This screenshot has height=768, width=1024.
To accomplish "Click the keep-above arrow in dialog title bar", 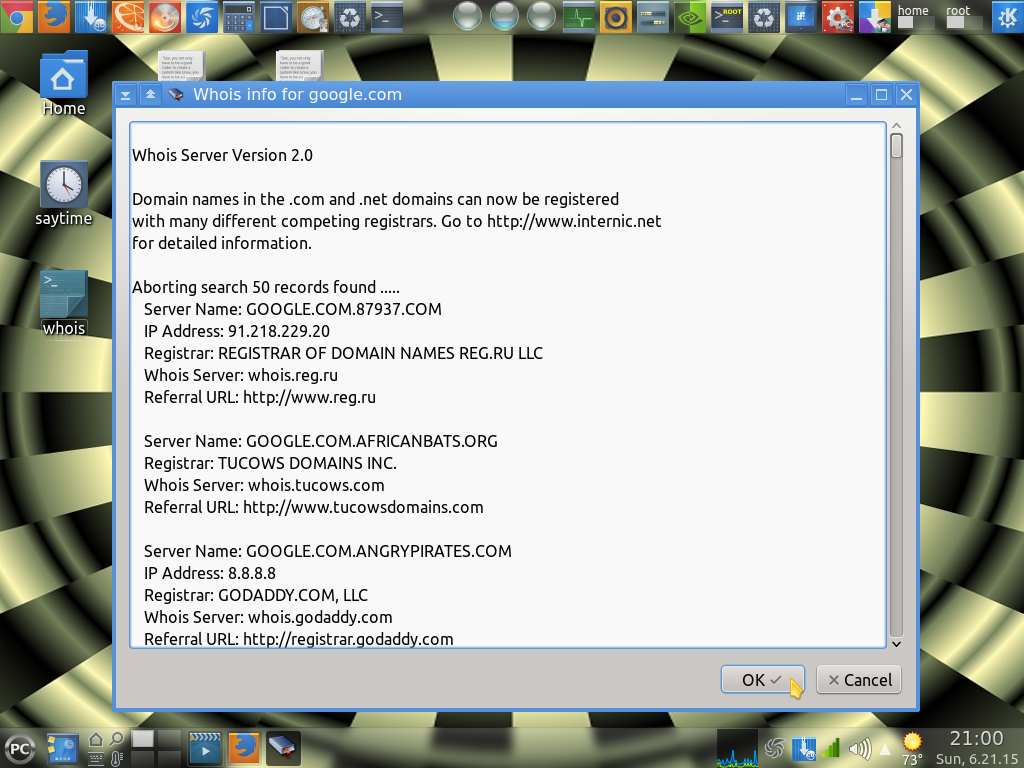I will [x=150, y=95].
